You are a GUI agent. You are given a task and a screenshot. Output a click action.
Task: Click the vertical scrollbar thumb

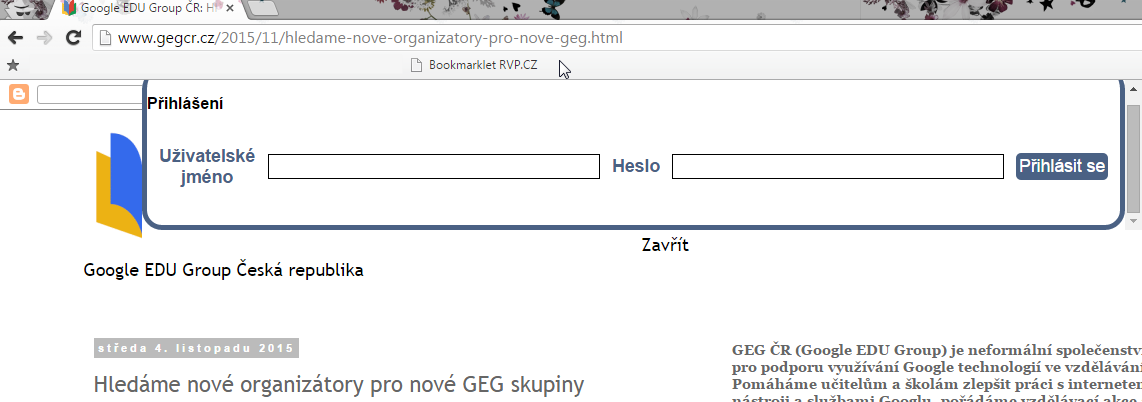(x=1133, y=157)
